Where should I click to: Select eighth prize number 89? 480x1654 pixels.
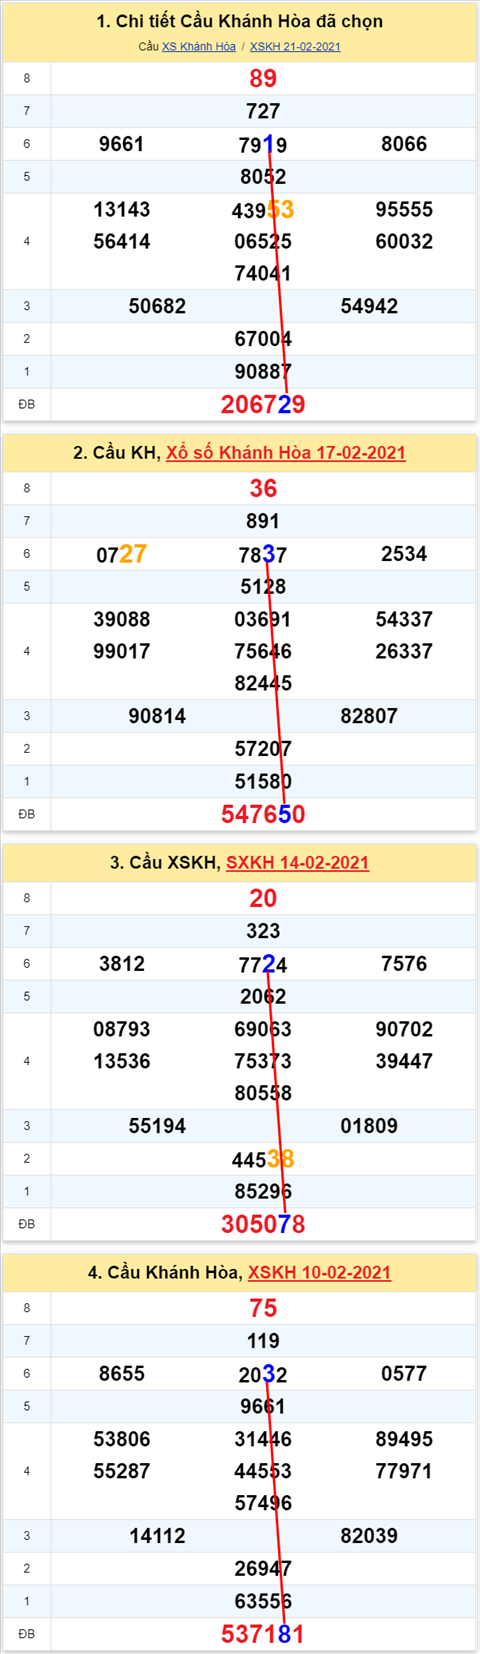click(263, 79)
